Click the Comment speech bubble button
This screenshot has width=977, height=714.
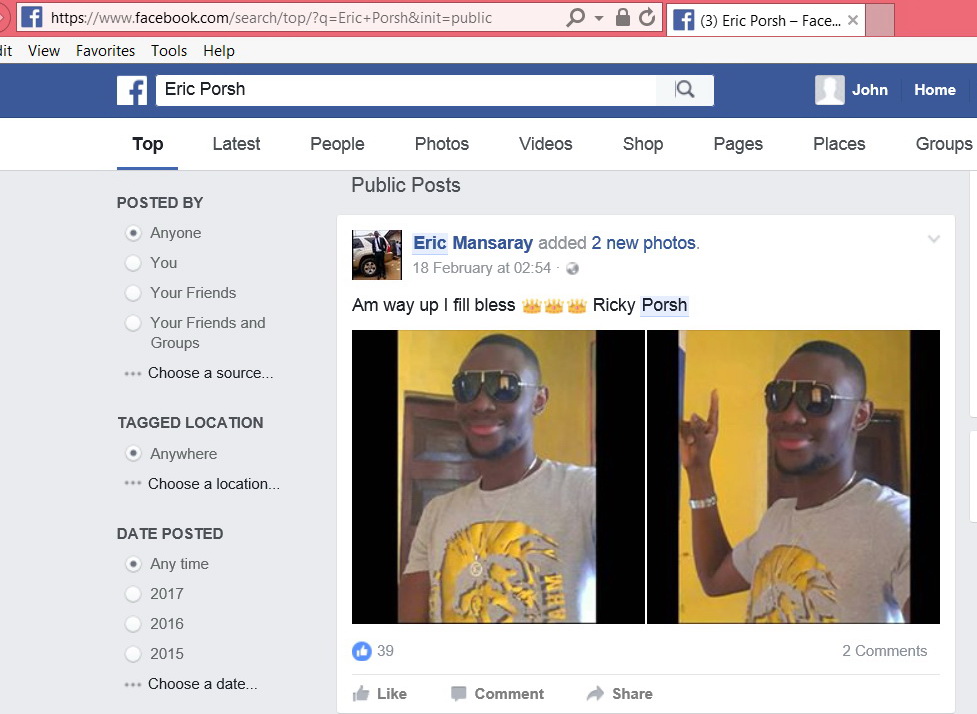point(497,693)
